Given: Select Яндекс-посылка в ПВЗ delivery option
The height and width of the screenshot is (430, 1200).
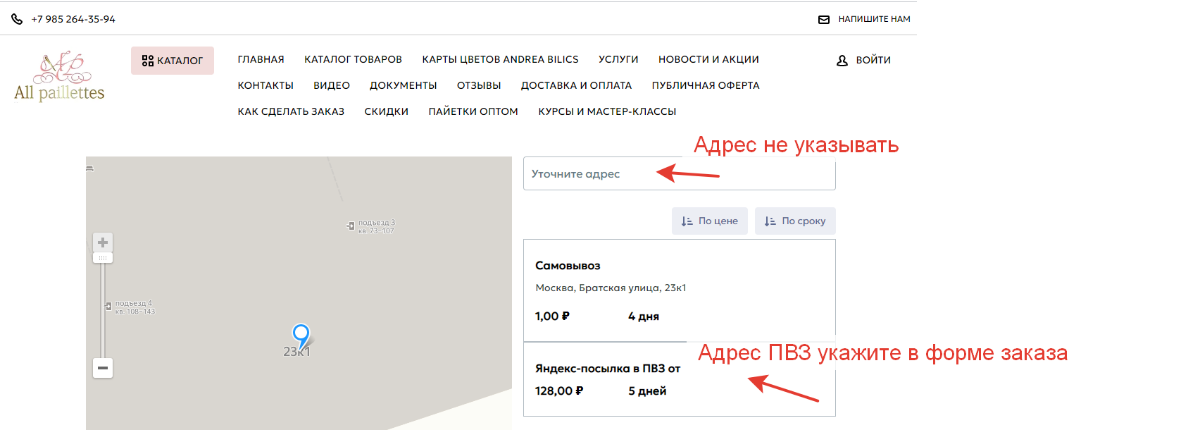Looking at the screenshot, I should [x=679, y=379].
